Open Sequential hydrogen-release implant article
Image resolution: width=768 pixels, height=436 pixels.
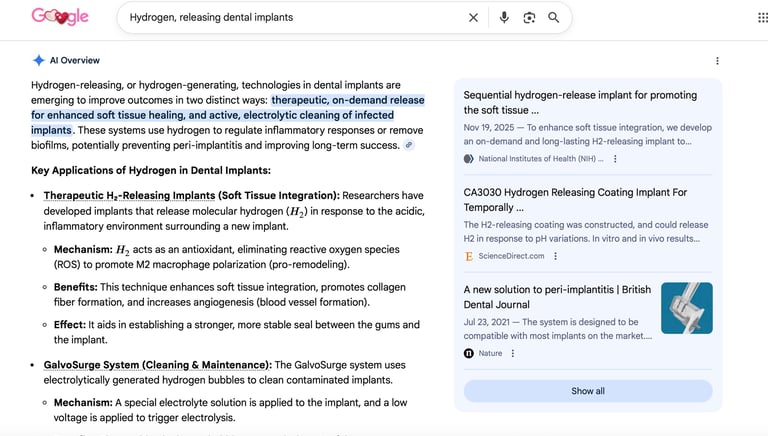(x=580, y=102)
